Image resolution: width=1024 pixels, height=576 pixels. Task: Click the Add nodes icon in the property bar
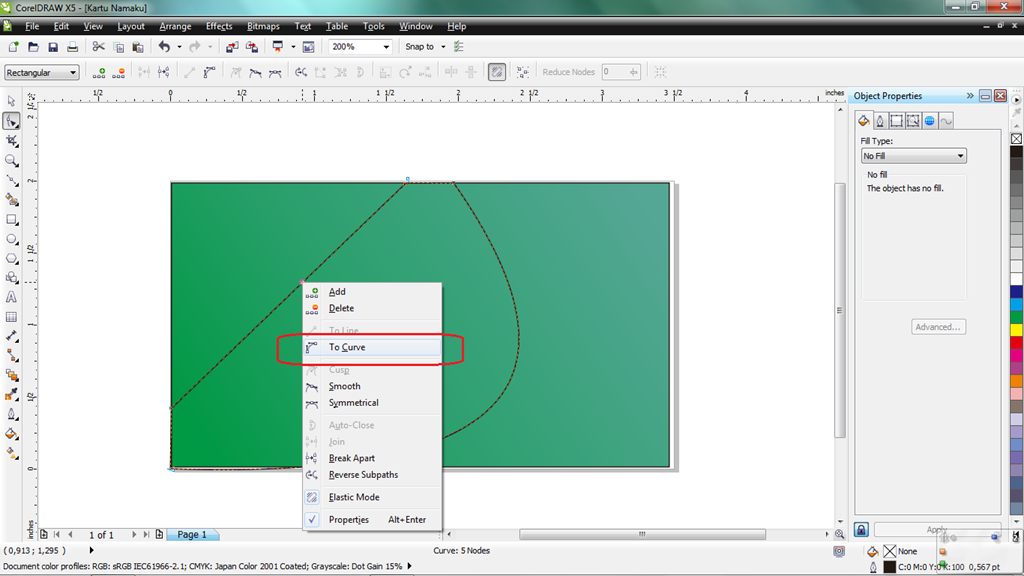(x=99, y=72)
